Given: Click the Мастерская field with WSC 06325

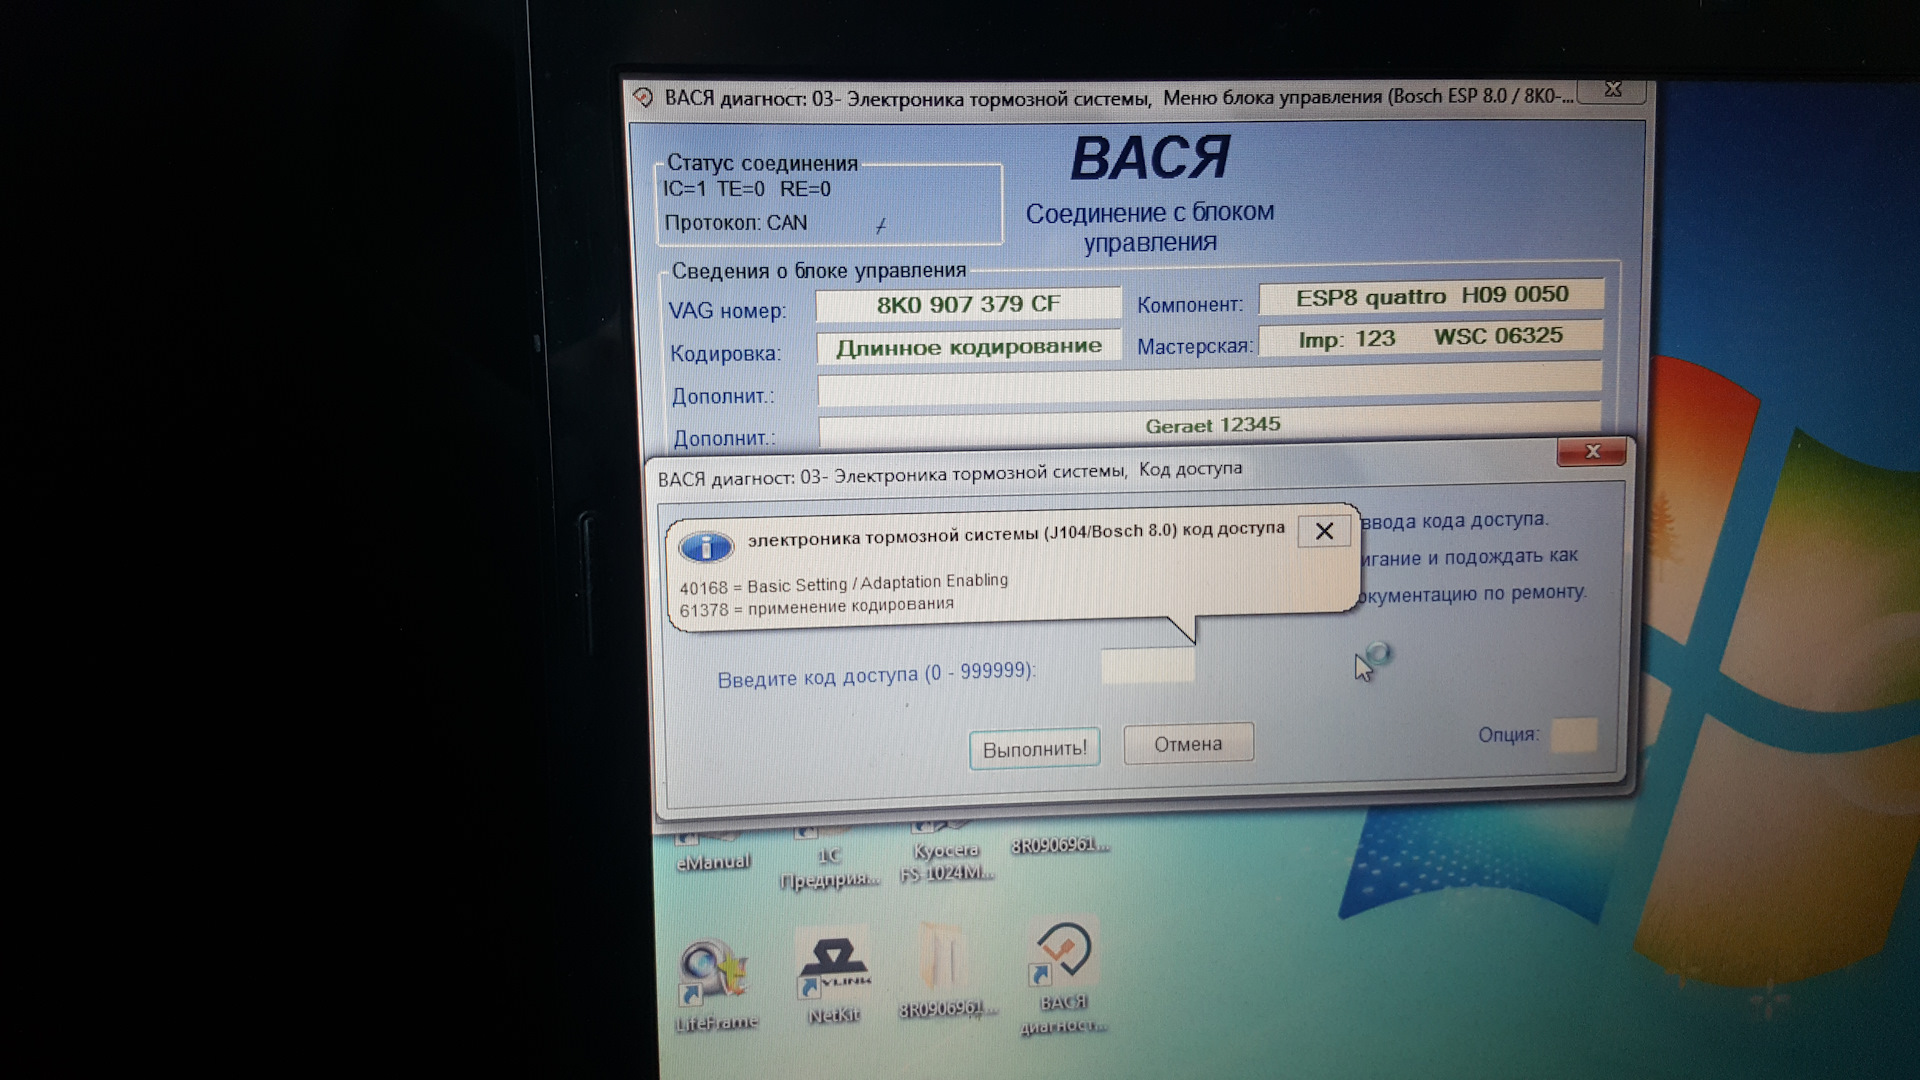Looking at the screenshot, I should [1430, 338].
